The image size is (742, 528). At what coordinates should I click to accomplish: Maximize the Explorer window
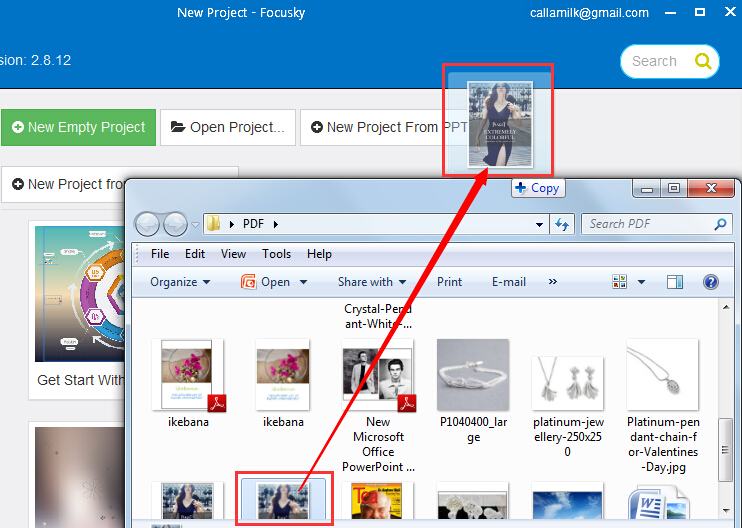pyautogui.click(x=674, y=188)
